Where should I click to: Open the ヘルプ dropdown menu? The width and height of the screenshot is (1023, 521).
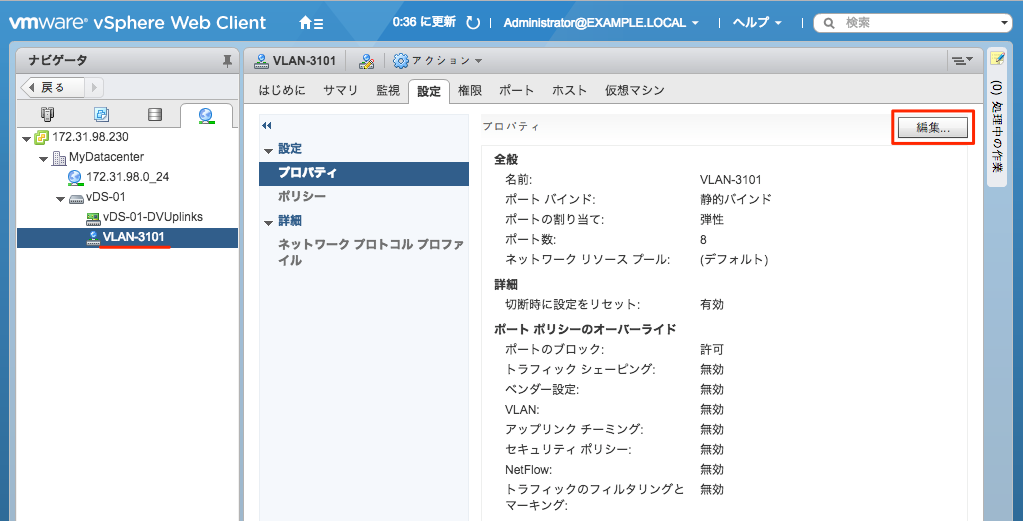click(757, 23)
